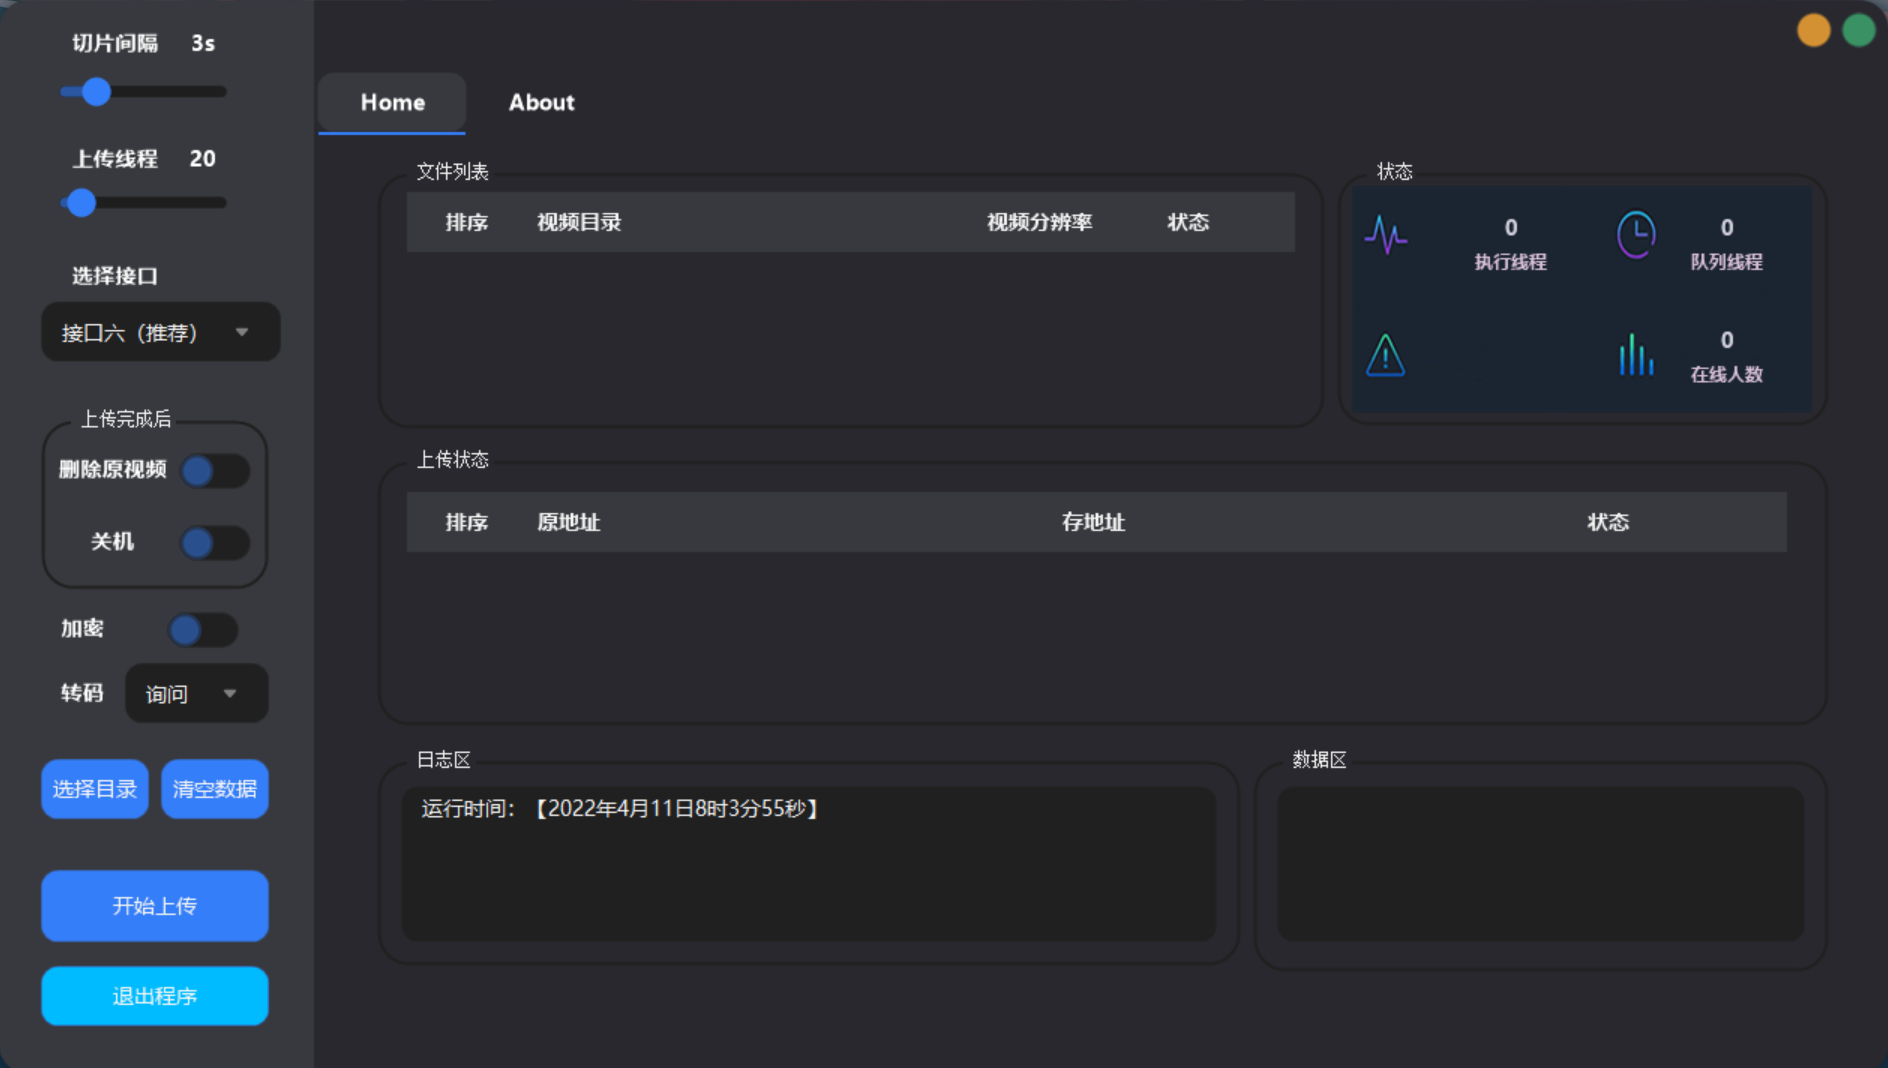The height and width of the screenshot is (1068, 1888).
Task: Click the 切片间隔 slider handle
Action: click(x=96, y=92)
